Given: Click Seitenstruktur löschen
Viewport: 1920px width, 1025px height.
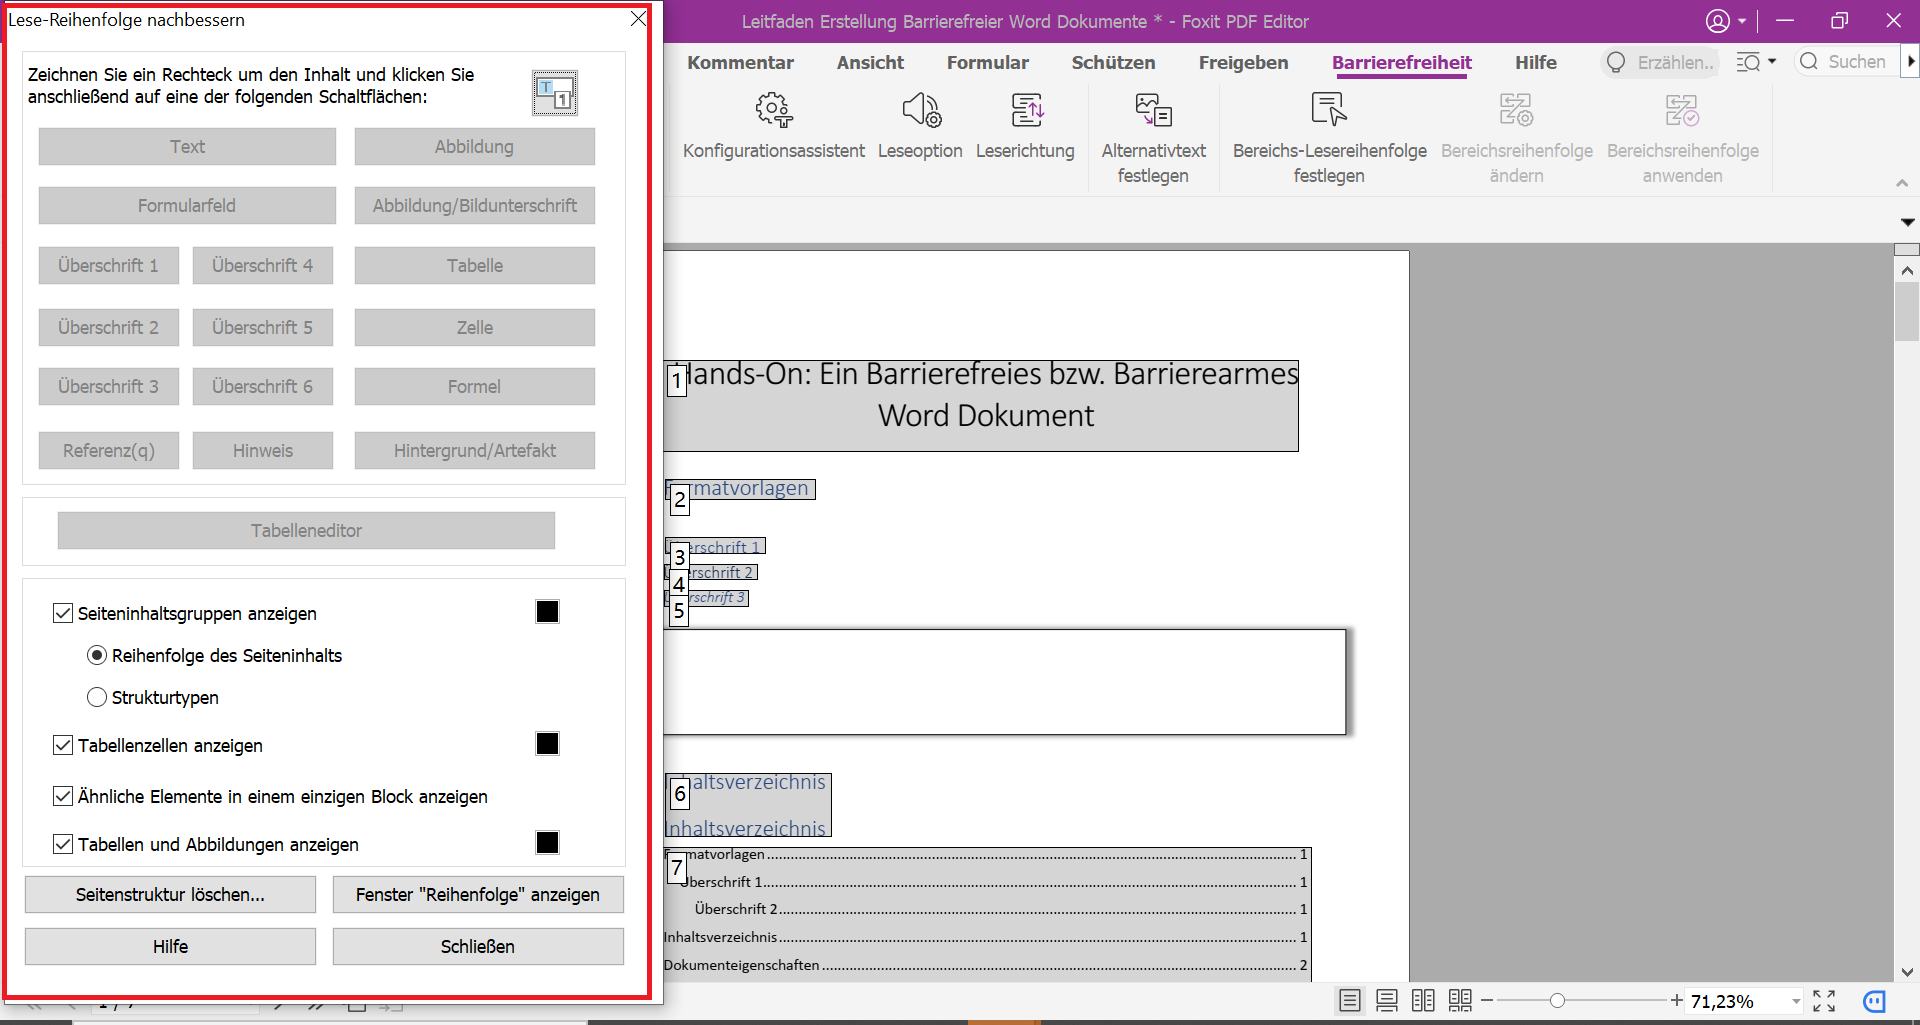Looking at the screenshot, I should pyautogui.click(x=170, y=894).
